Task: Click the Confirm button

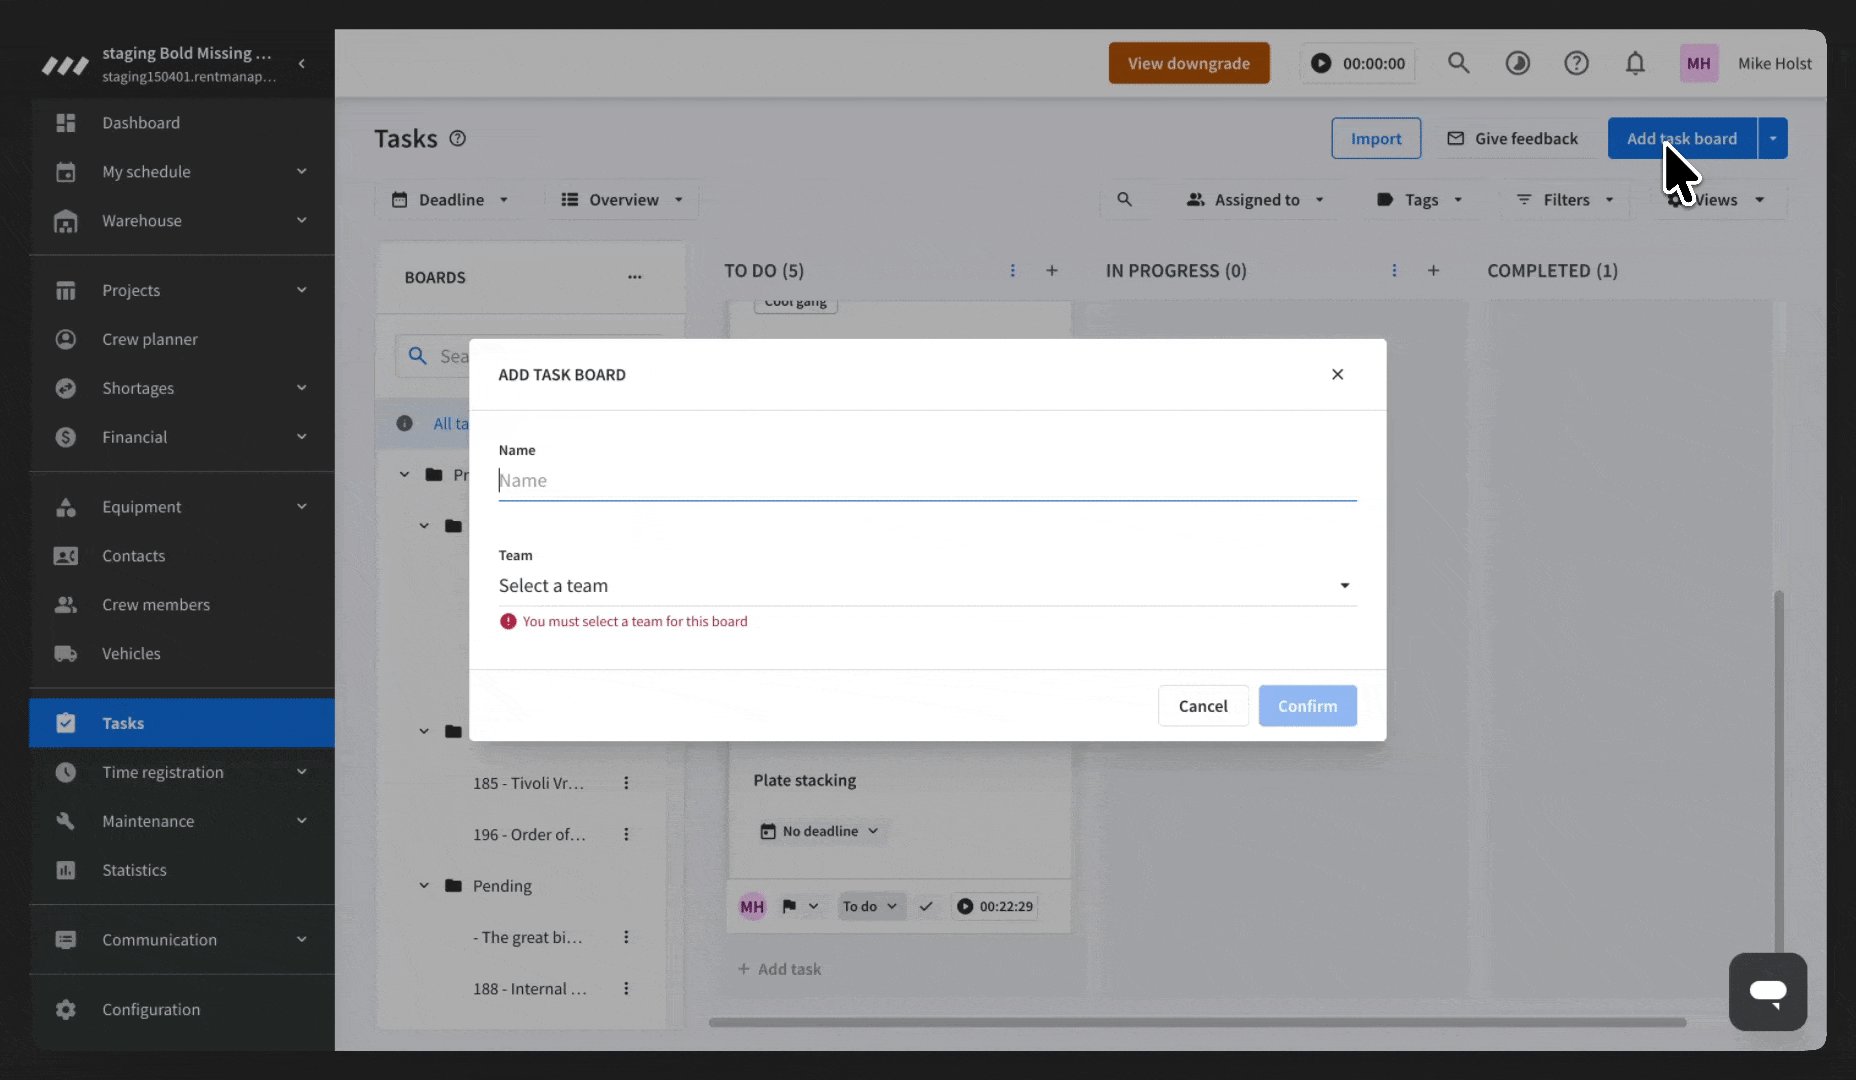Action: point(1307,706)
